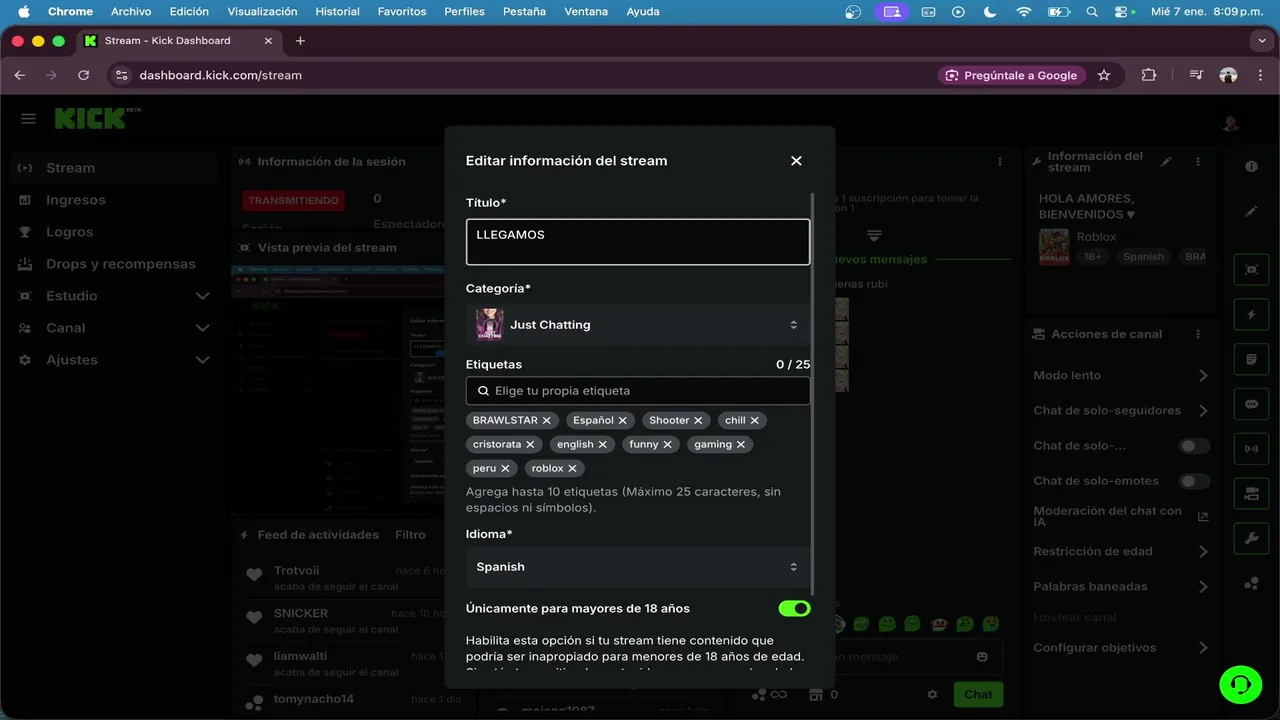Remove the chill tag

pos(755,421)
